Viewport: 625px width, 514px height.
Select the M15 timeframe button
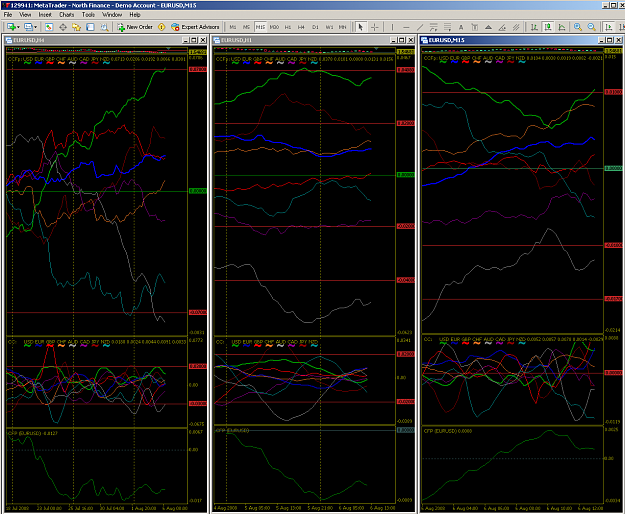260,27
